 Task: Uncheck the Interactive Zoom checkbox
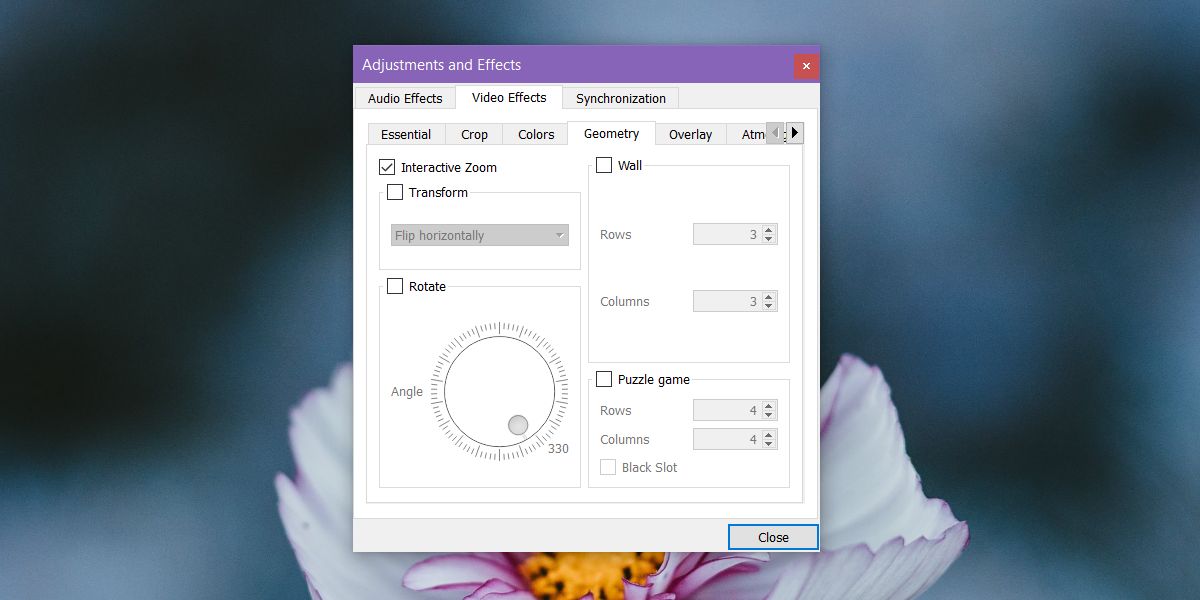(x=387, y=167)
